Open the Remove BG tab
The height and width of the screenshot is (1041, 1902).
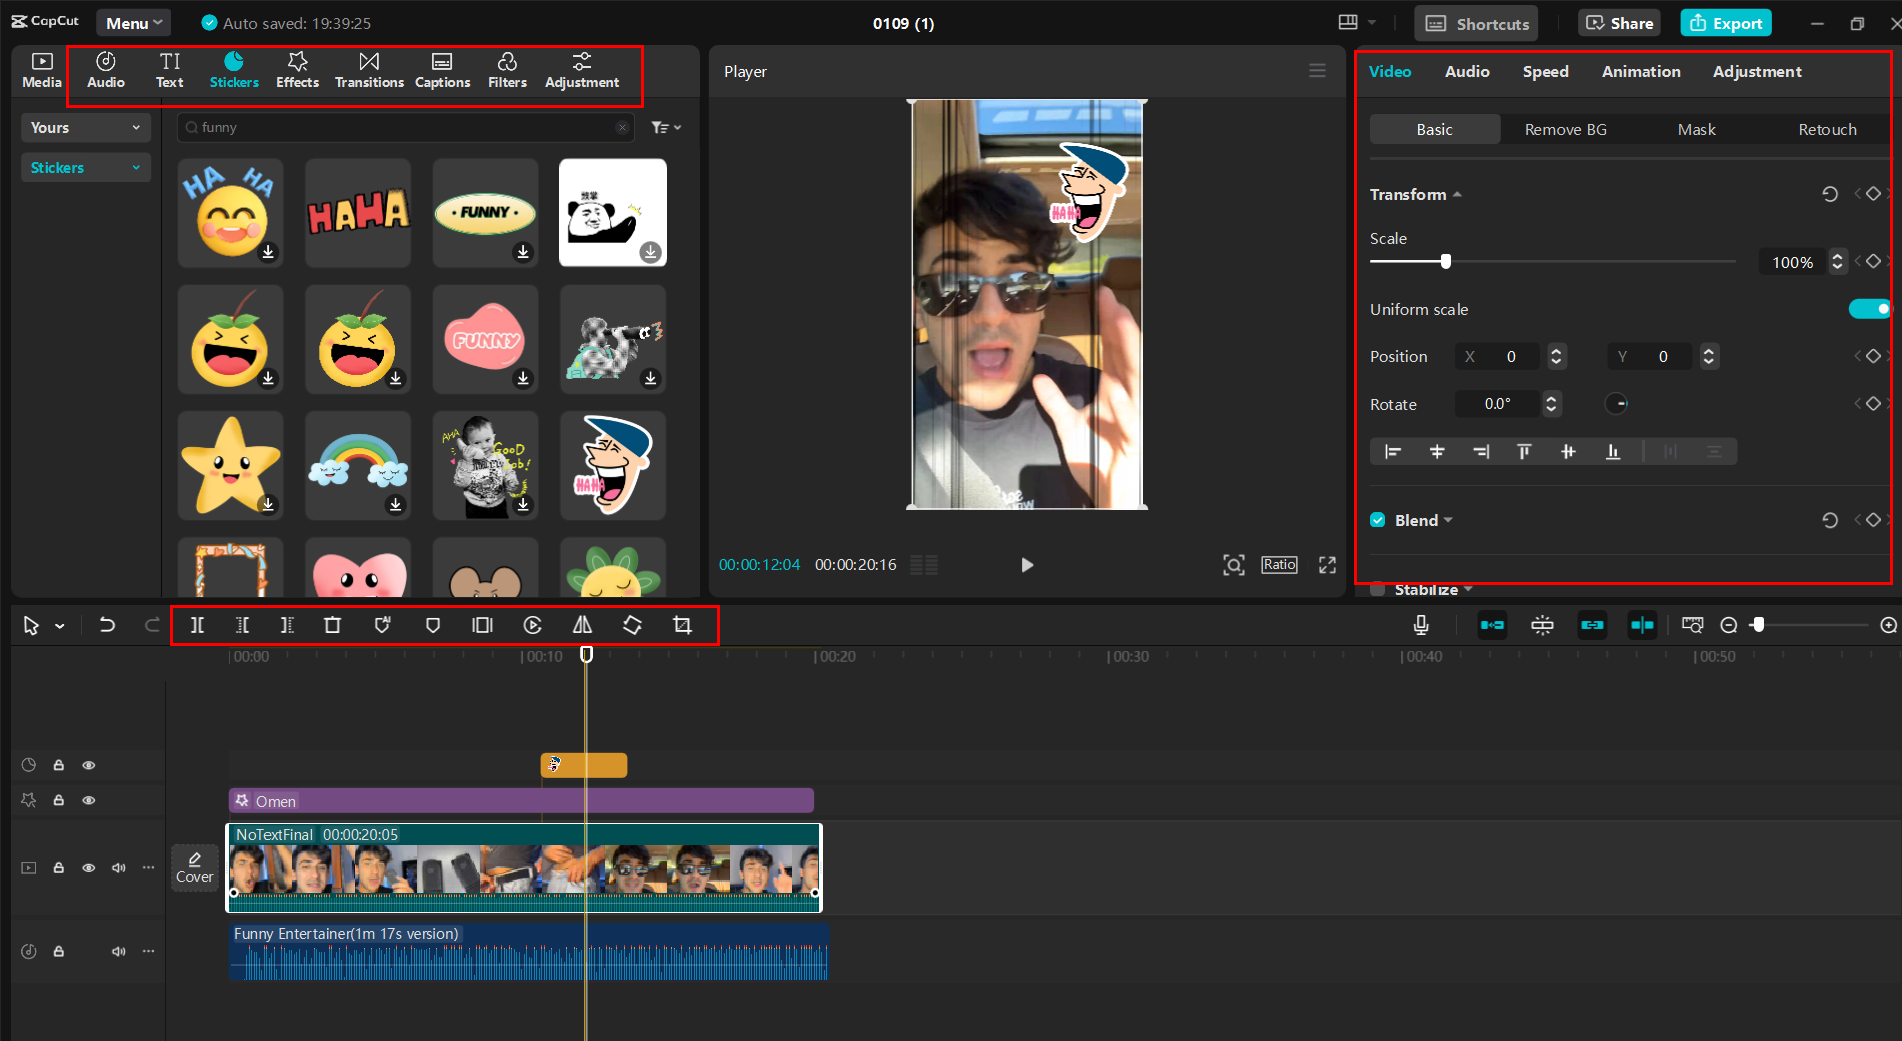click(1565, 129)
